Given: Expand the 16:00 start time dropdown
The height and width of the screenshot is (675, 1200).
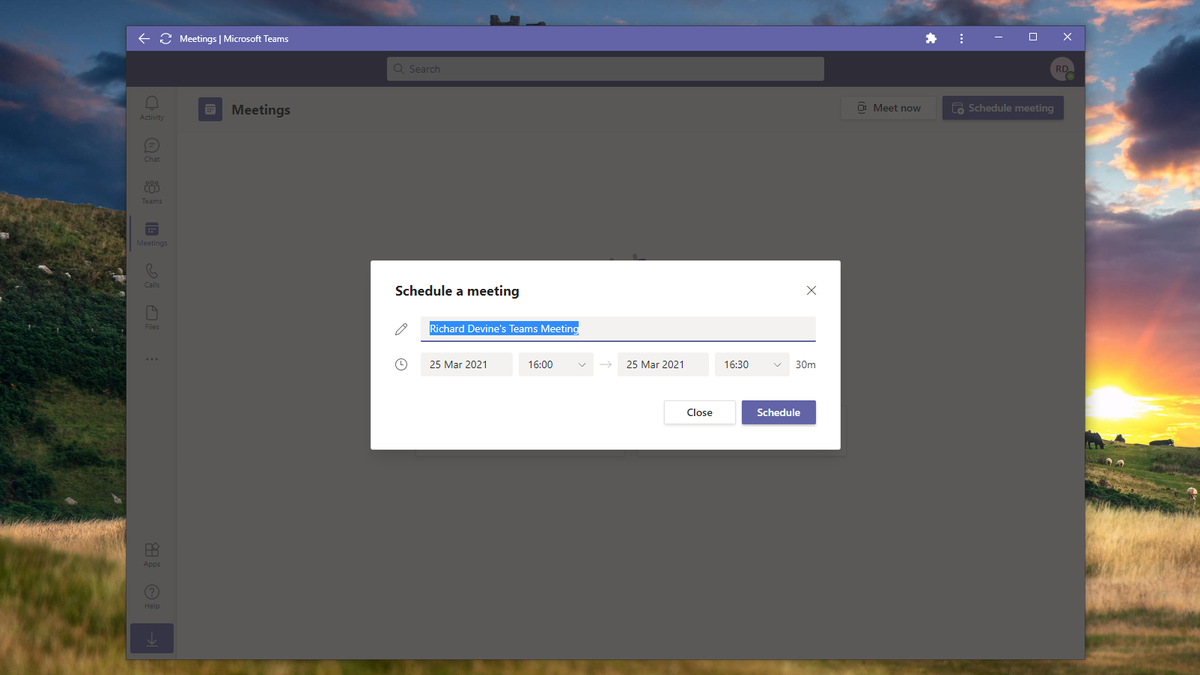Looking at the screenshot, I should (x=556, y=365).
